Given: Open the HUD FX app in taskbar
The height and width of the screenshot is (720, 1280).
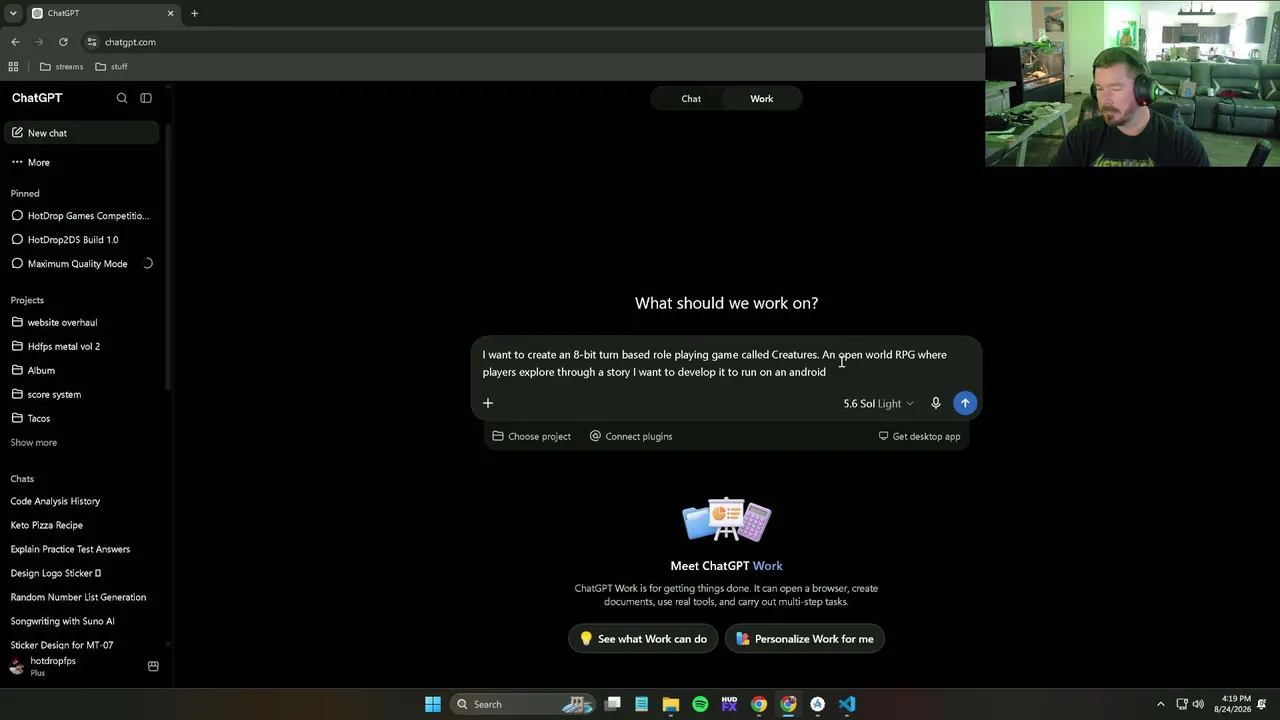Looking at the screenshot, I should tap(729, 704).
